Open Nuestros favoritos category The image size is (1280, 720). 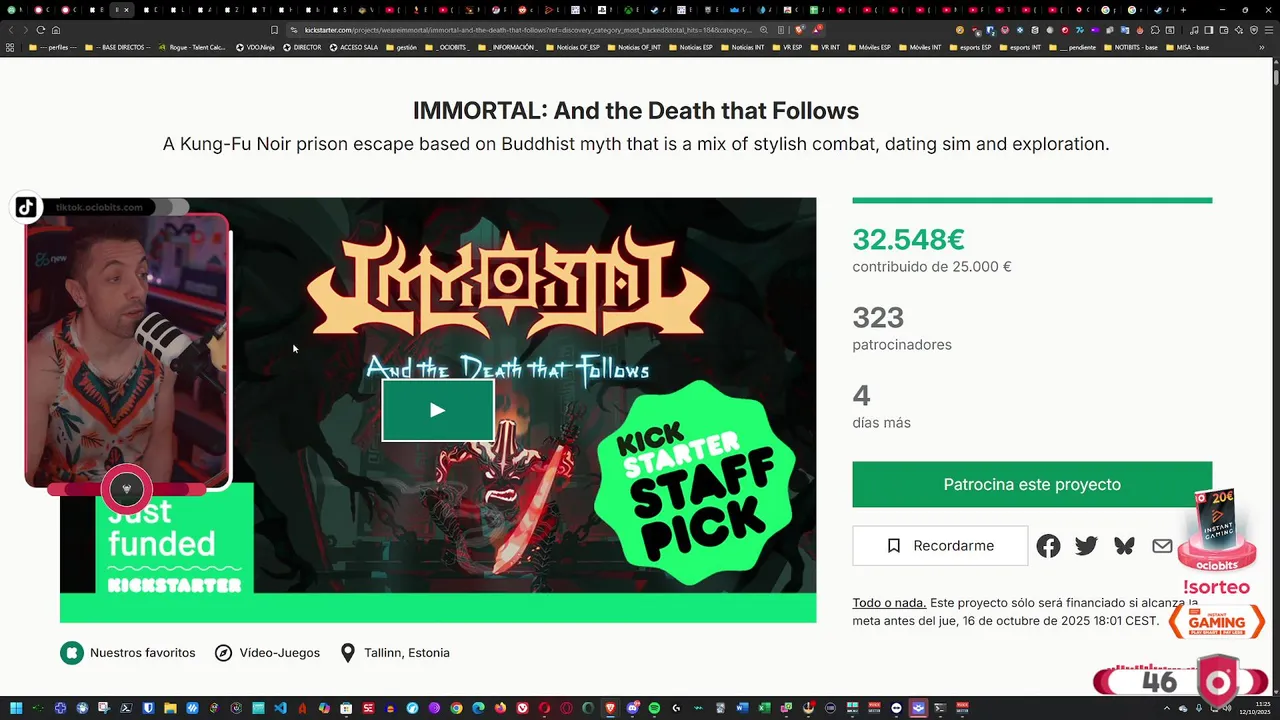pos(128,653)
